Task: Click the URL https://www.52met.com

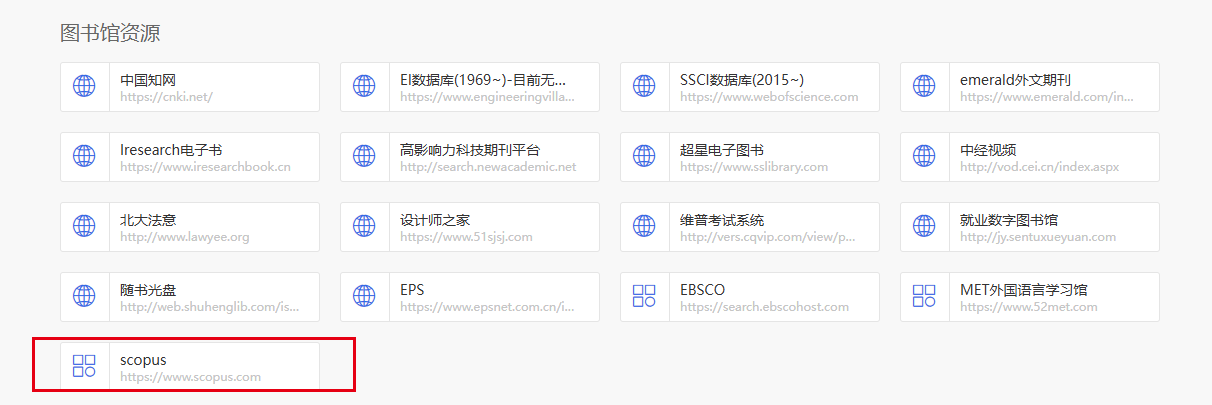Action: (x=1028, y=307)
